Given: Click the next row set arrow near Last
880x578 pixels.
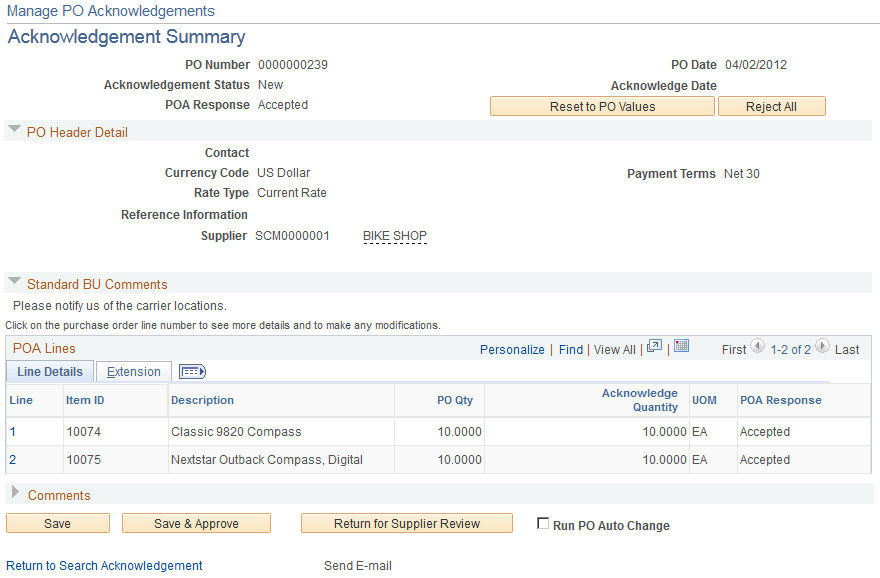Looking at the screenshot, I should point(821,348).
